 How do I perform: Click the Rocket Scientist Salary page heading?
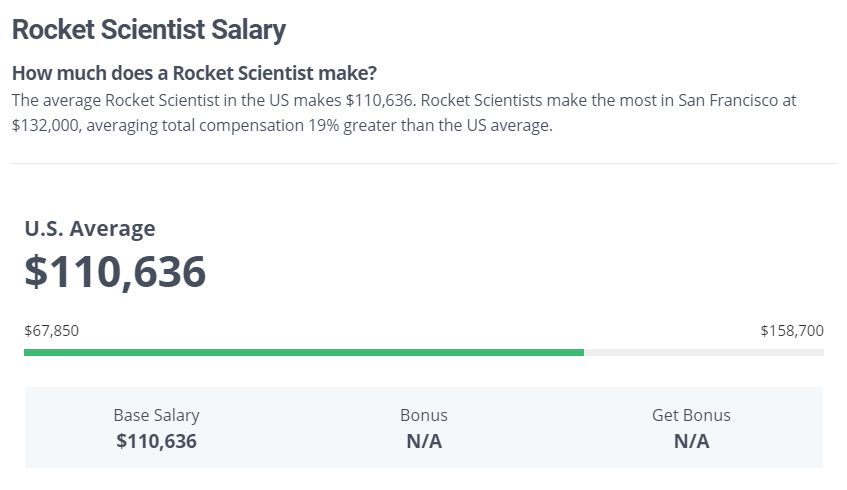(149, 30)
